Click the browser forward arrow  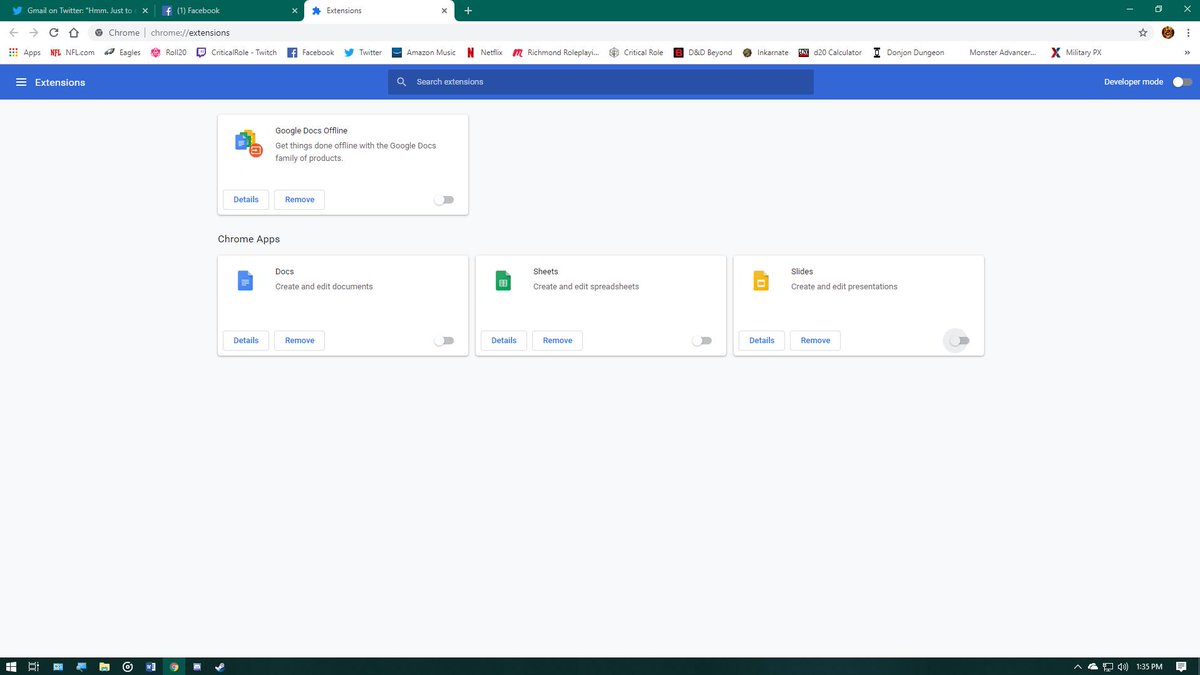coord(33,32)
